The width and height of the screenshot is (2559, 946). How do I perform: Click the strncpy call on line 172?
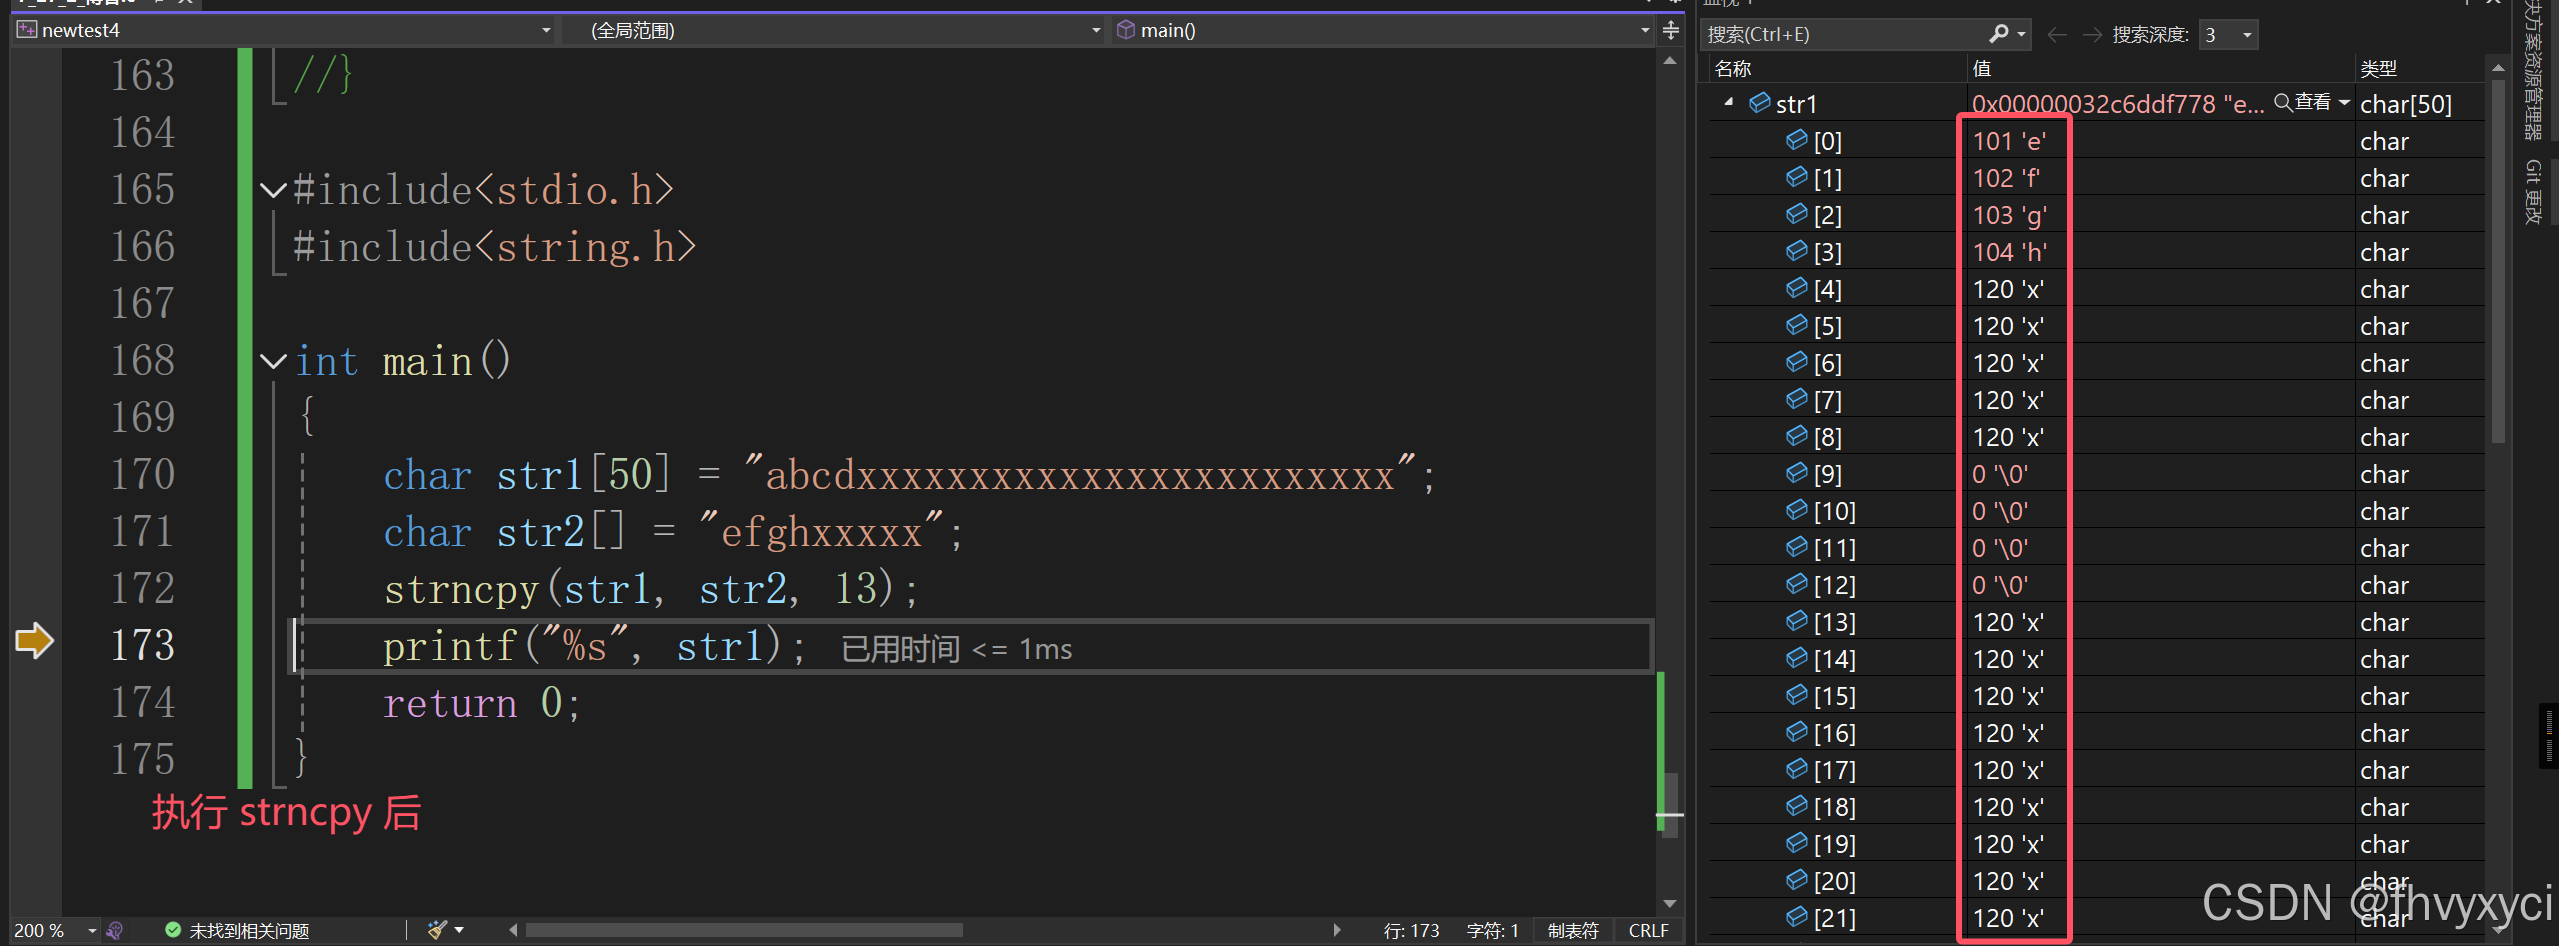651,589
